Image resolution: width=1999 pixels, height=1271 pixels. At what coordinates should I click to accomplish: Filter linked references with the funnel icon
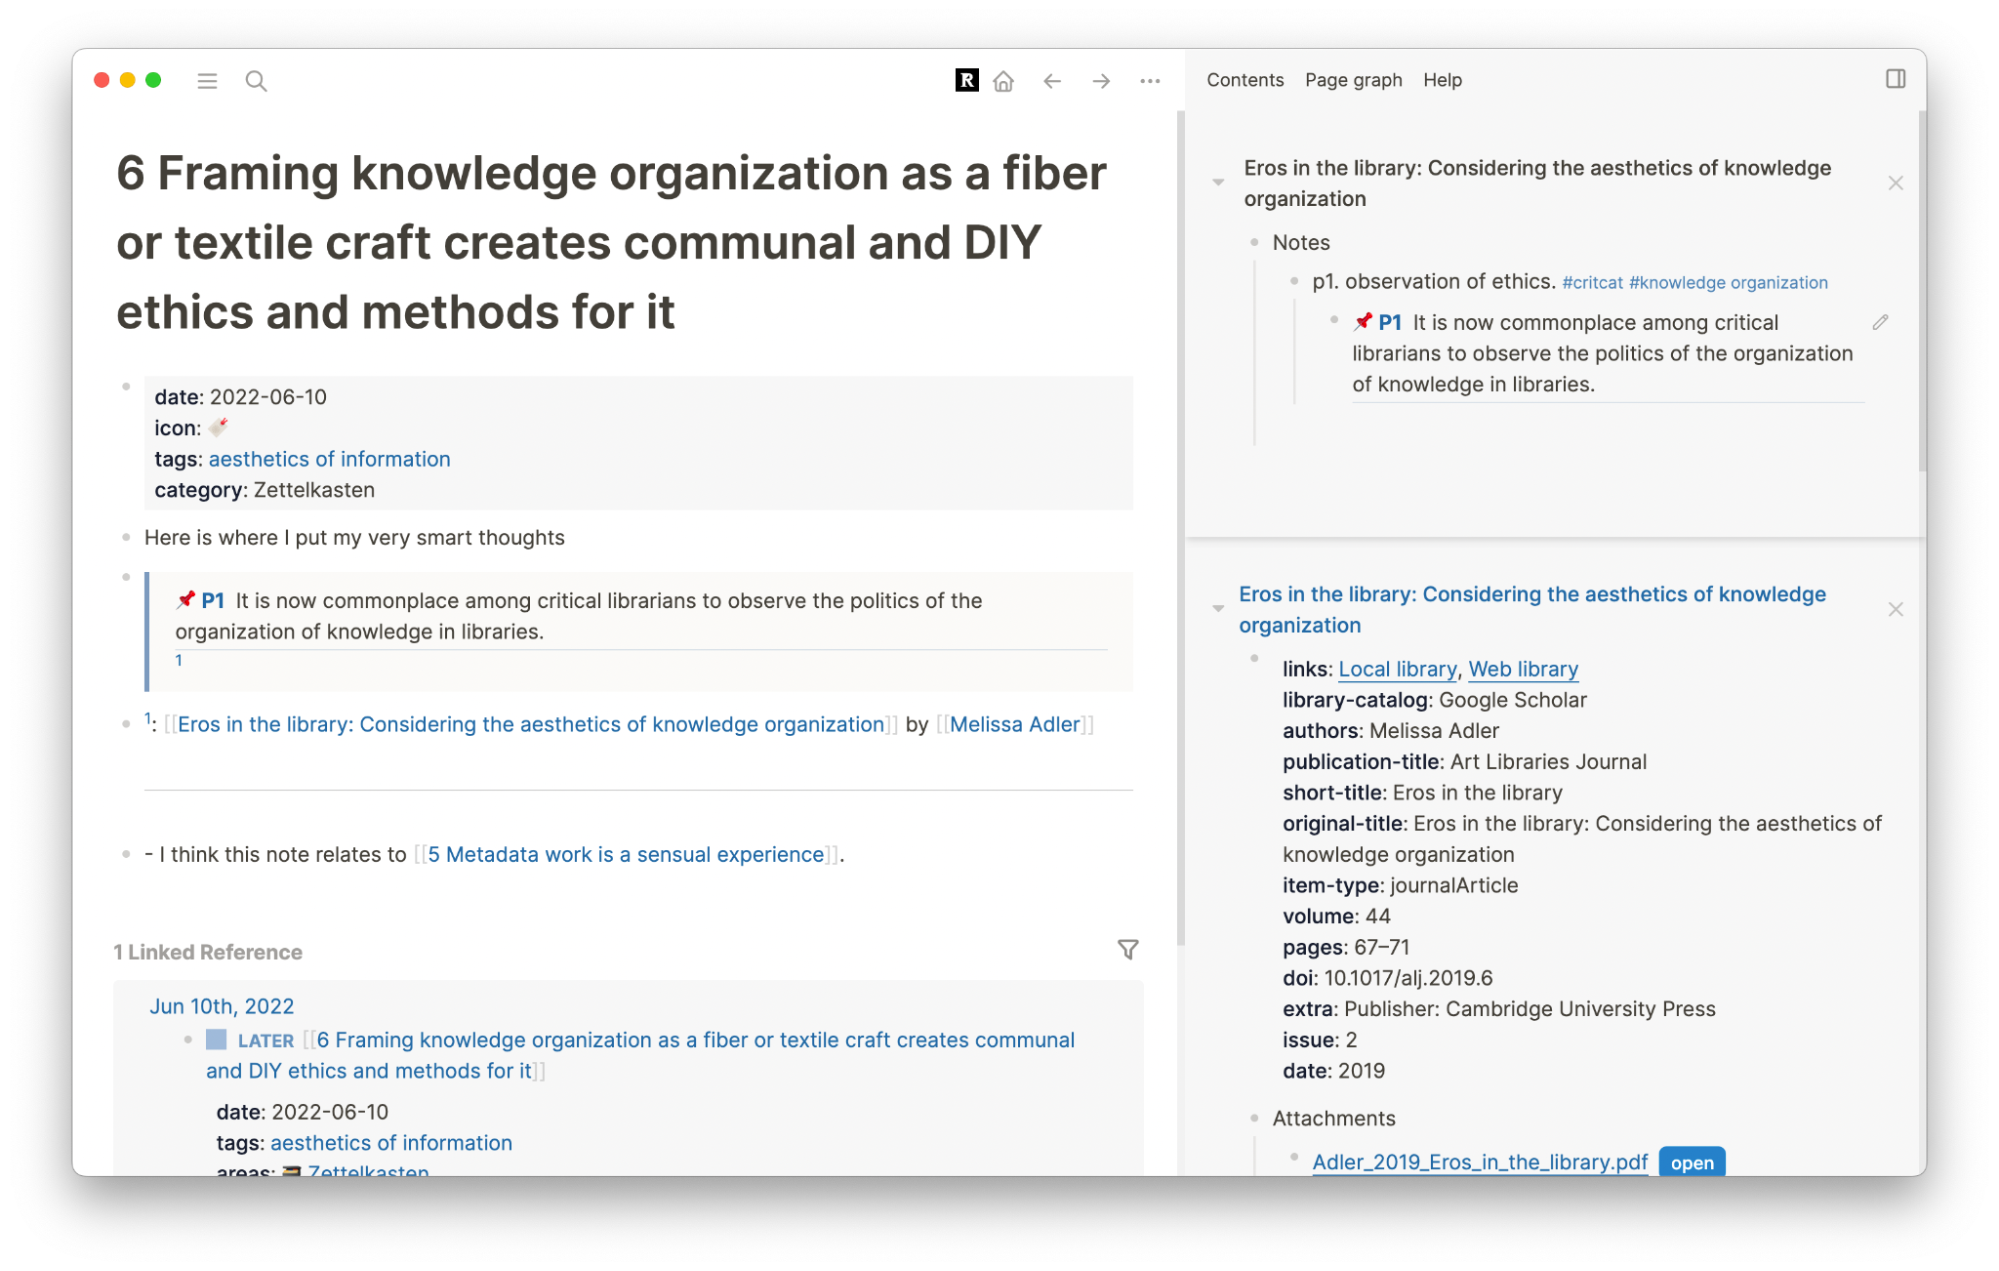(1127, 949)
